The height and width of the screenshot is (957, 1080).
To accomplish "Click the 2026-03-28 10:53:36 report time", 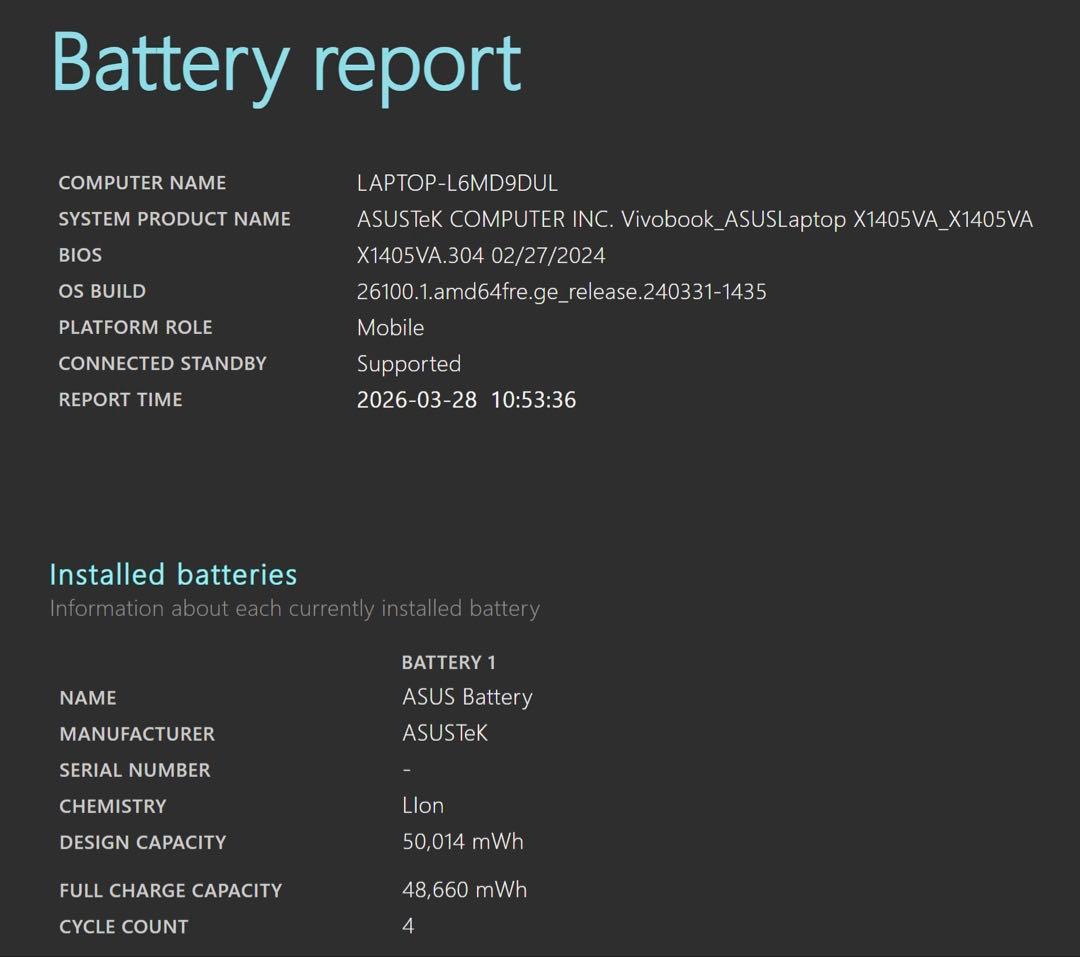I will click(x=466, y=400).
